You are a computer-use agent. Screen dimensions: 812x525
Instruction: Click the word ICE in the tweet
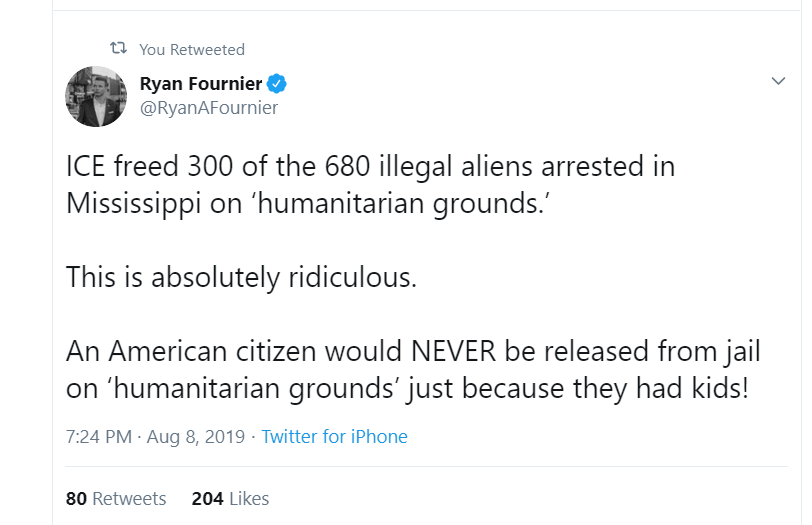click(86, 166)
